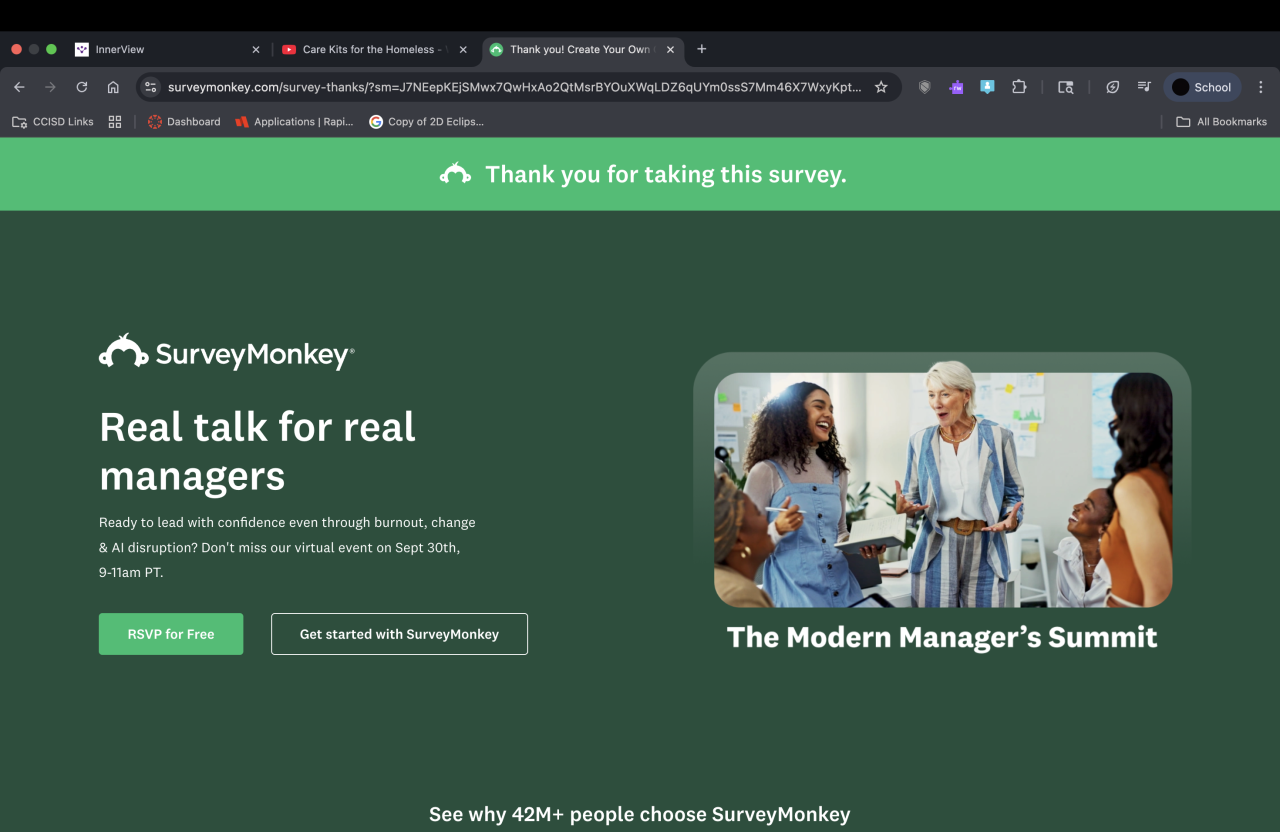The image size is (1280, 832).
Task: Go back to the previous page
Action: point(19,87)
